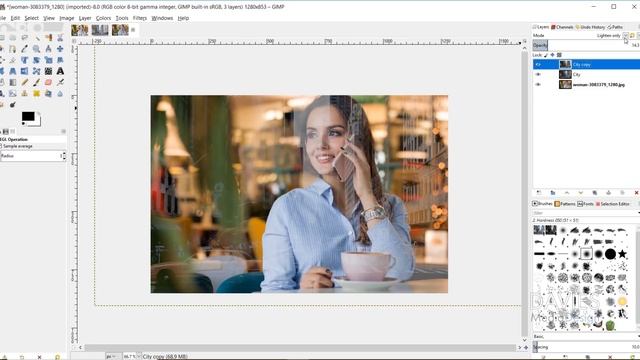
Task: Select the Zoom magnifier tool
Action: [x=36, y=49]
